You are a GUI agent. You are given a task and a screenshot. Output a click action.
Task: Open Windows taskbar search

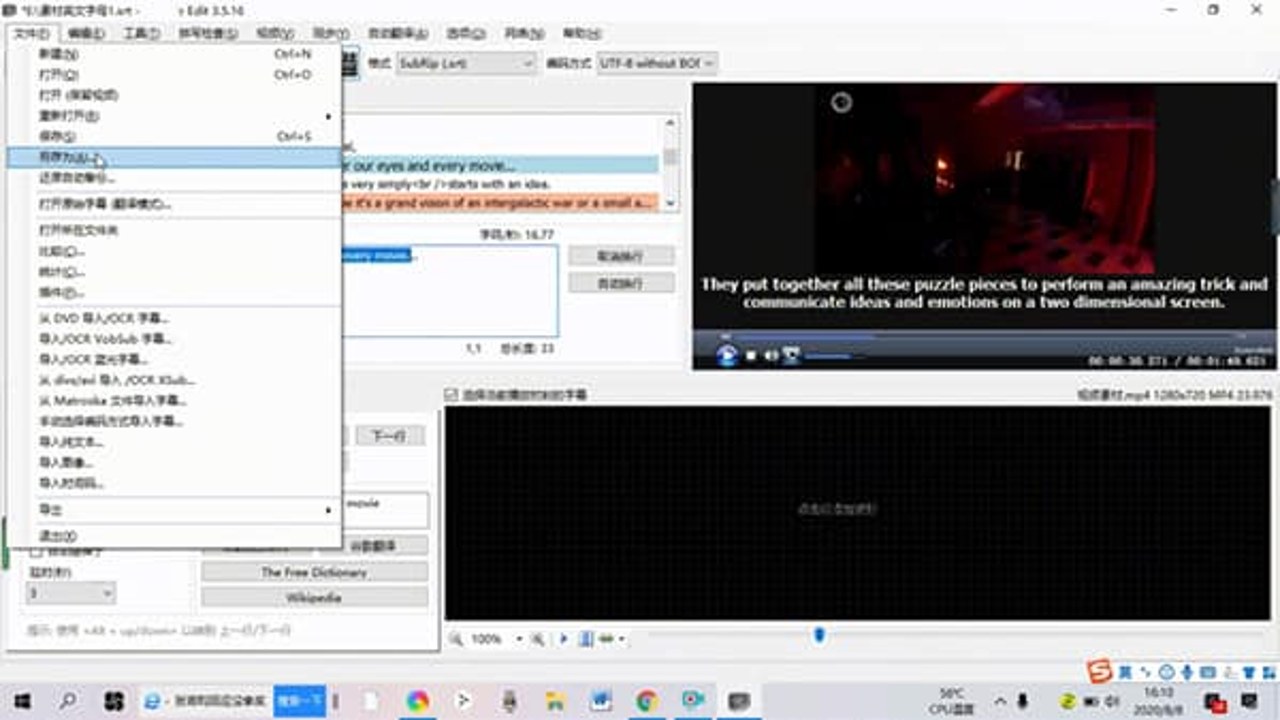click(67, 701)
